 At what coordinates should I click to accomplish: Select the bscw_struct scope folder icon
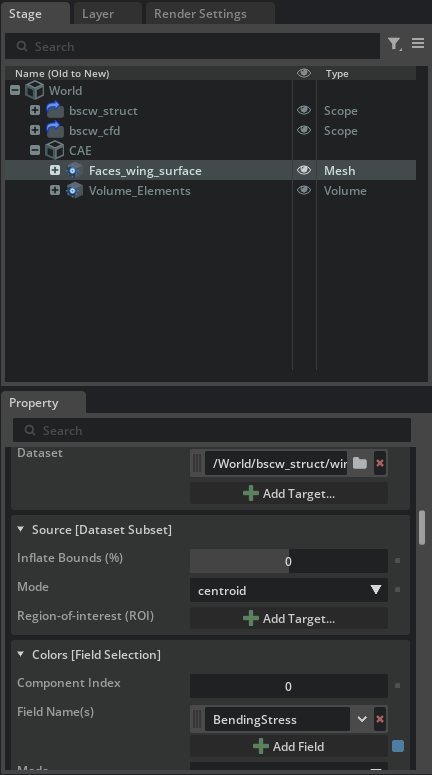tap(55, 110)
